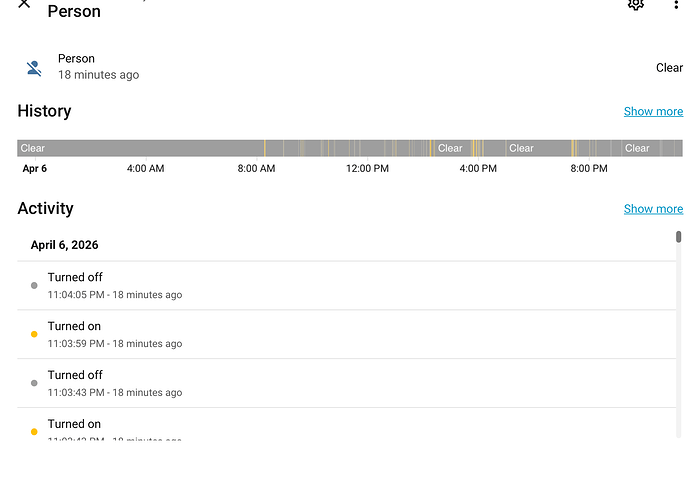Show more Activity entries

(653, 209)
